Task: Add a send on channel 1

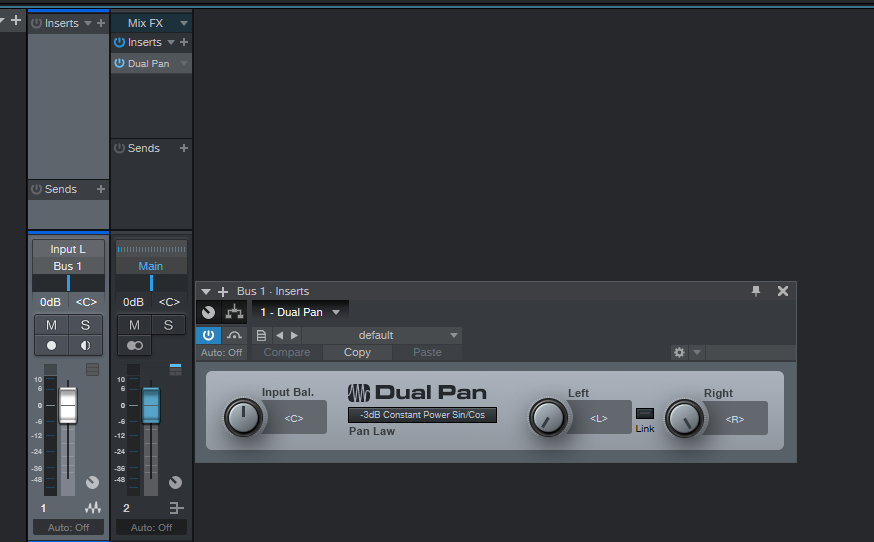Action: [101, 189]
